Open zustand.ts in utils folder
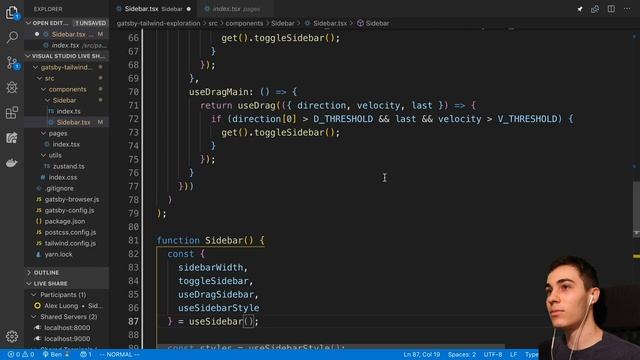 tap(66, 167)
